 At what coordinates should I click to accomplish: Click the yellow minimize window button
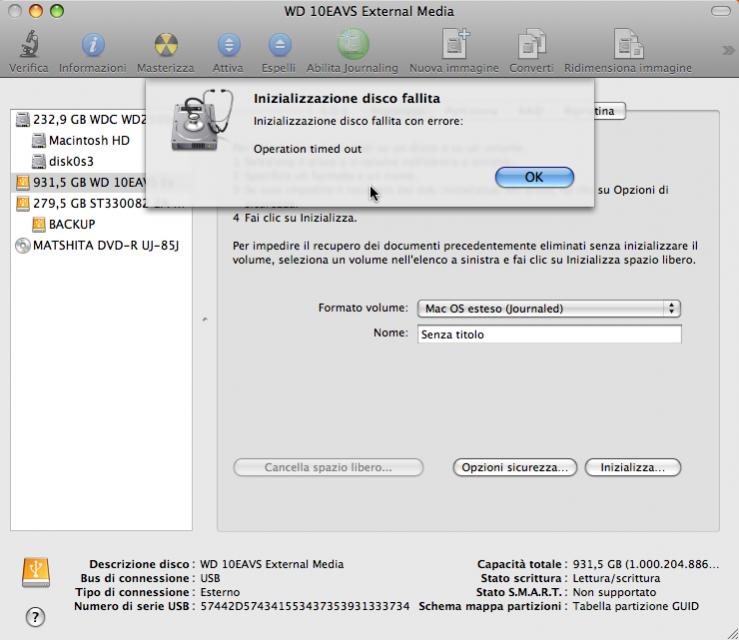tap(36, 11)
